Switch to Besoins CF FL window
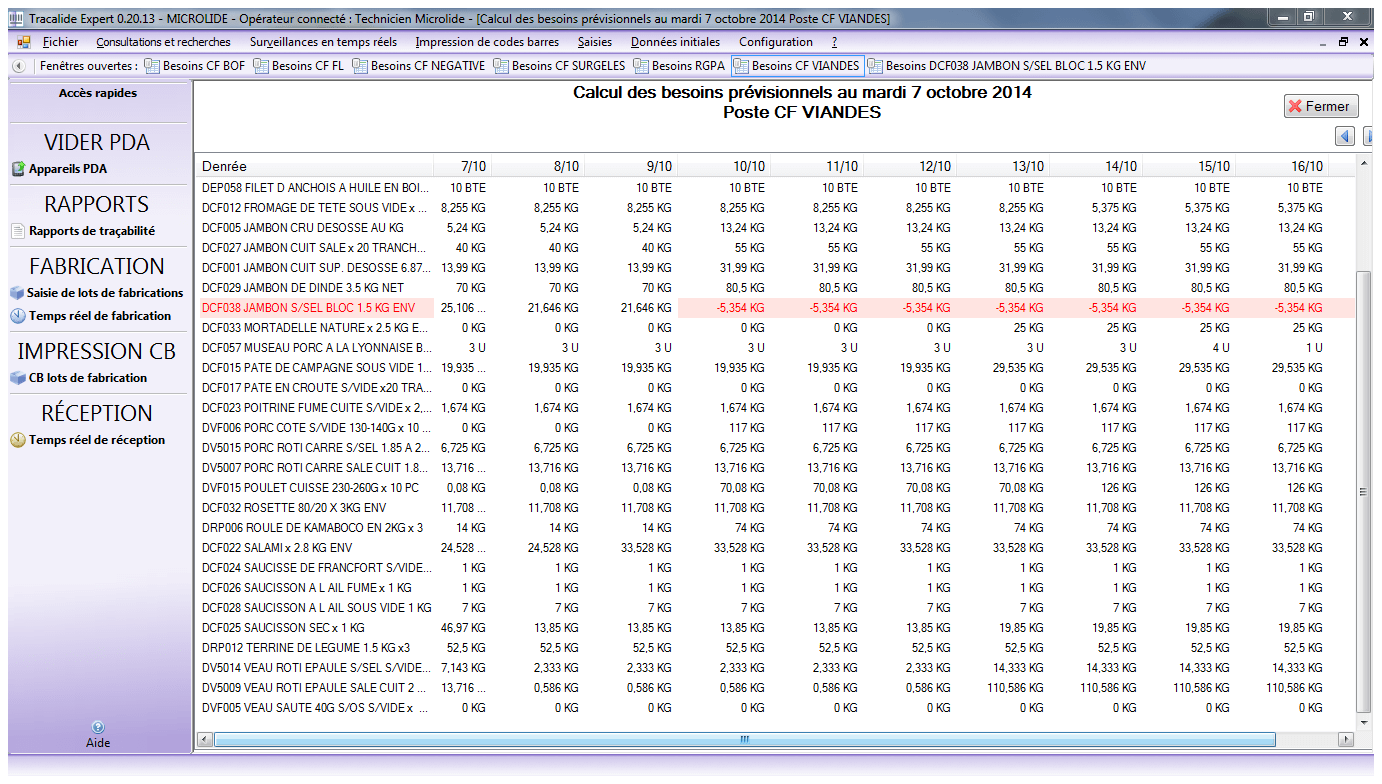Viewport: 1382px width, 784px height. [298, 66]
